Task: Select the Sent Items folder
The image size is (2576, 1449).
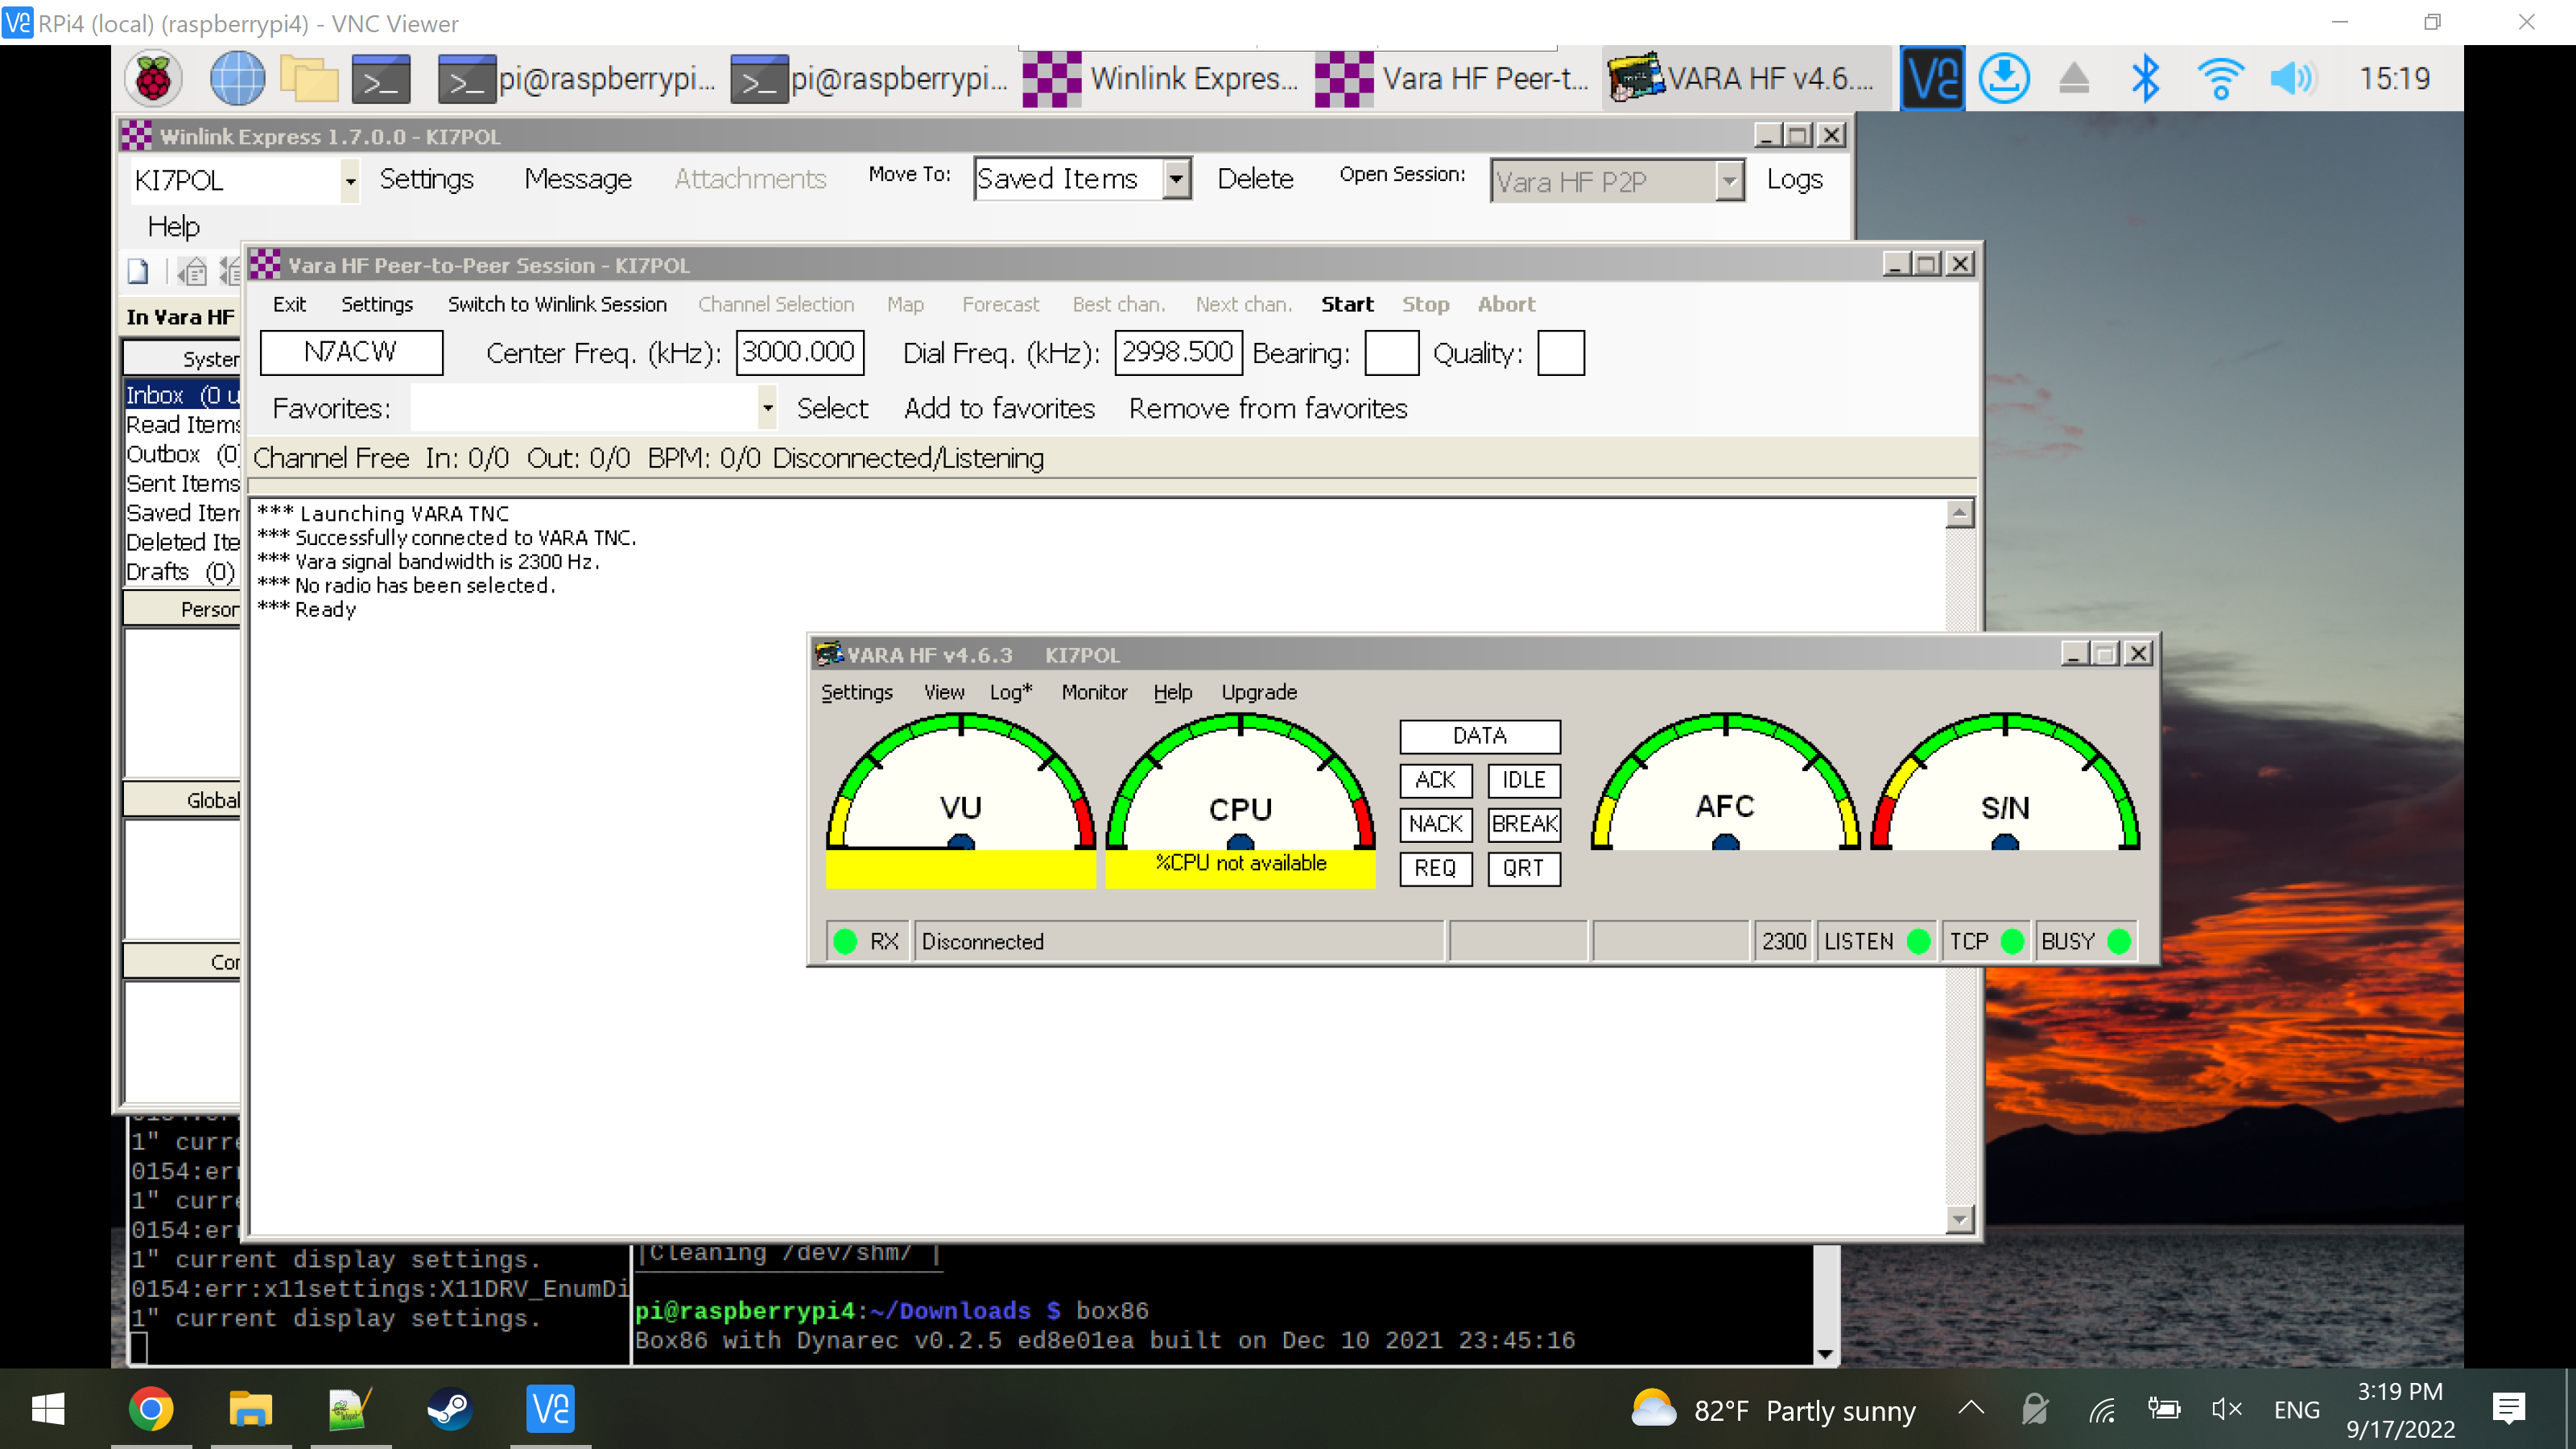Action: pos(182,484)
